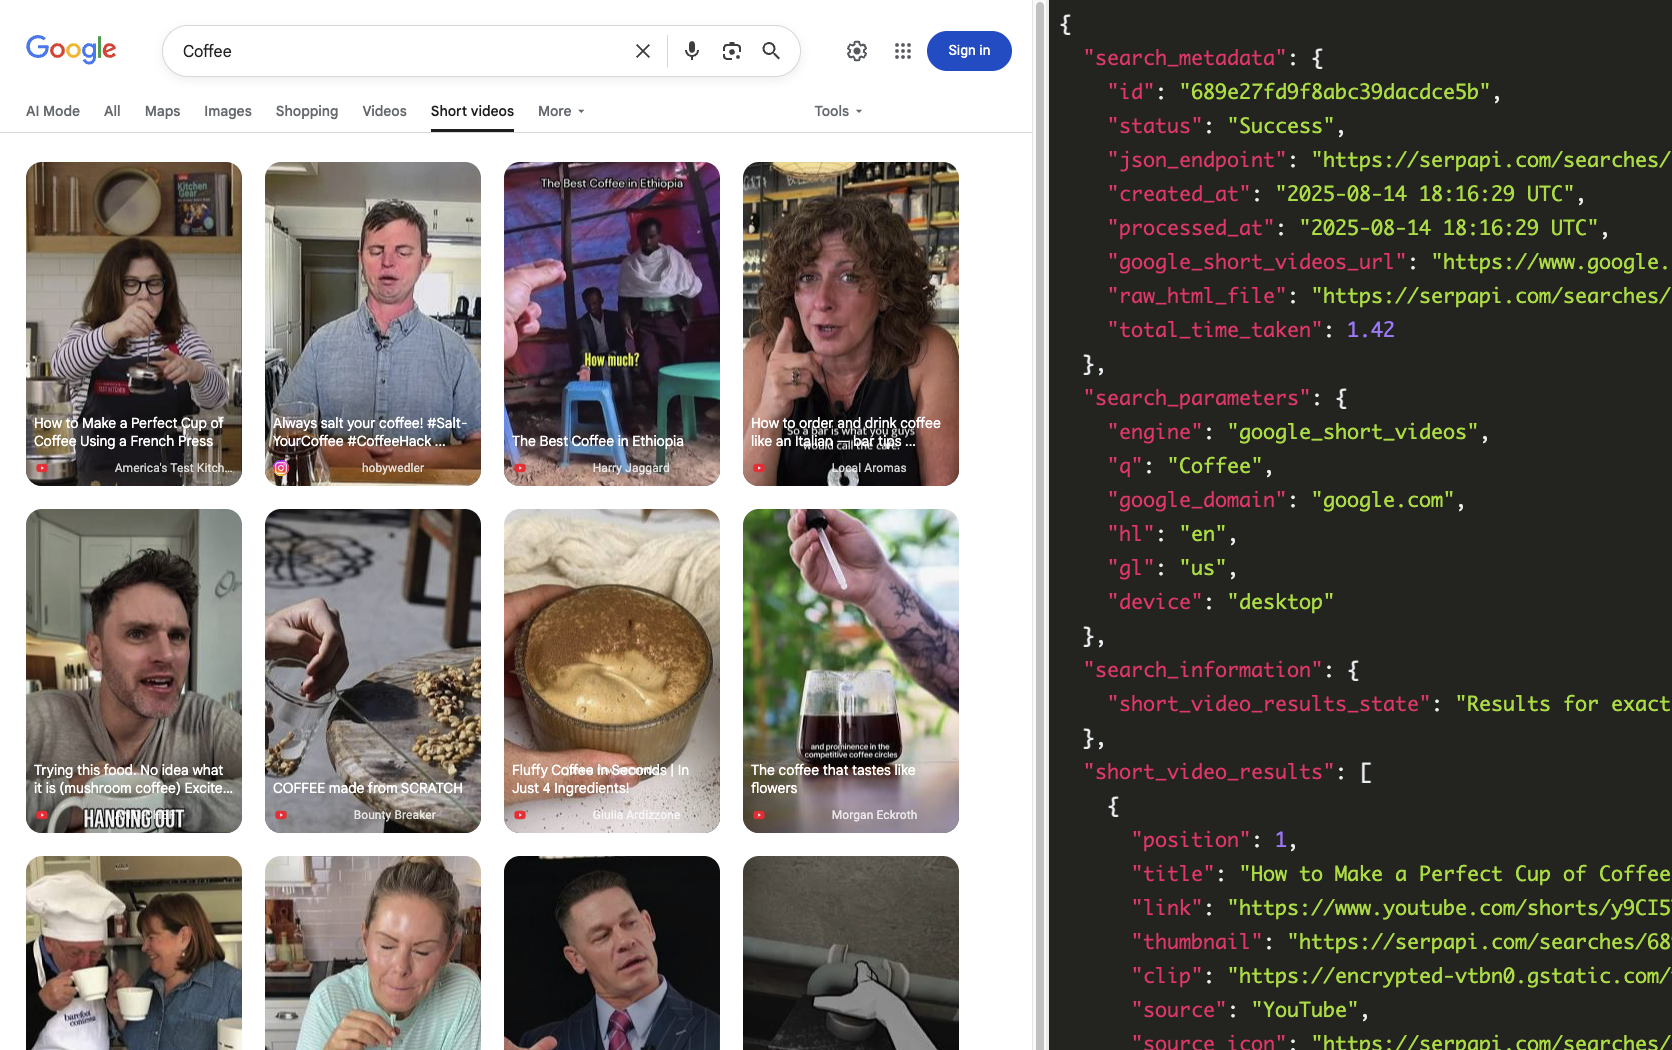Expand the More dropdown
Viewport: 1672px width, 1050px height.
click(x=561, y=111)
